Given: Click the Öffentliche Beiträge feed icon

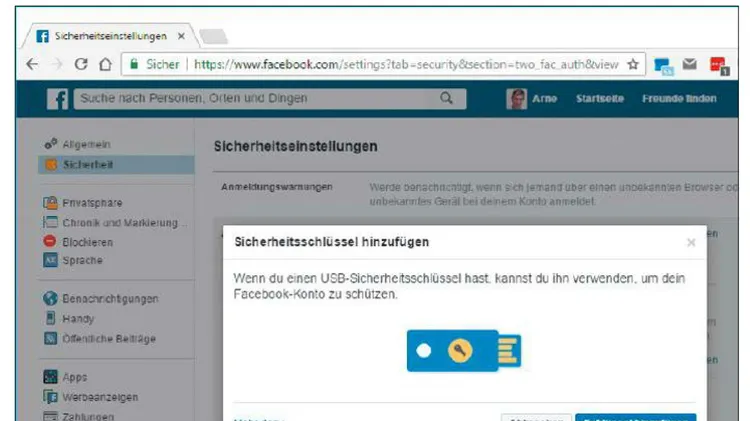Looking at the screenshot, I should (50, 338).
